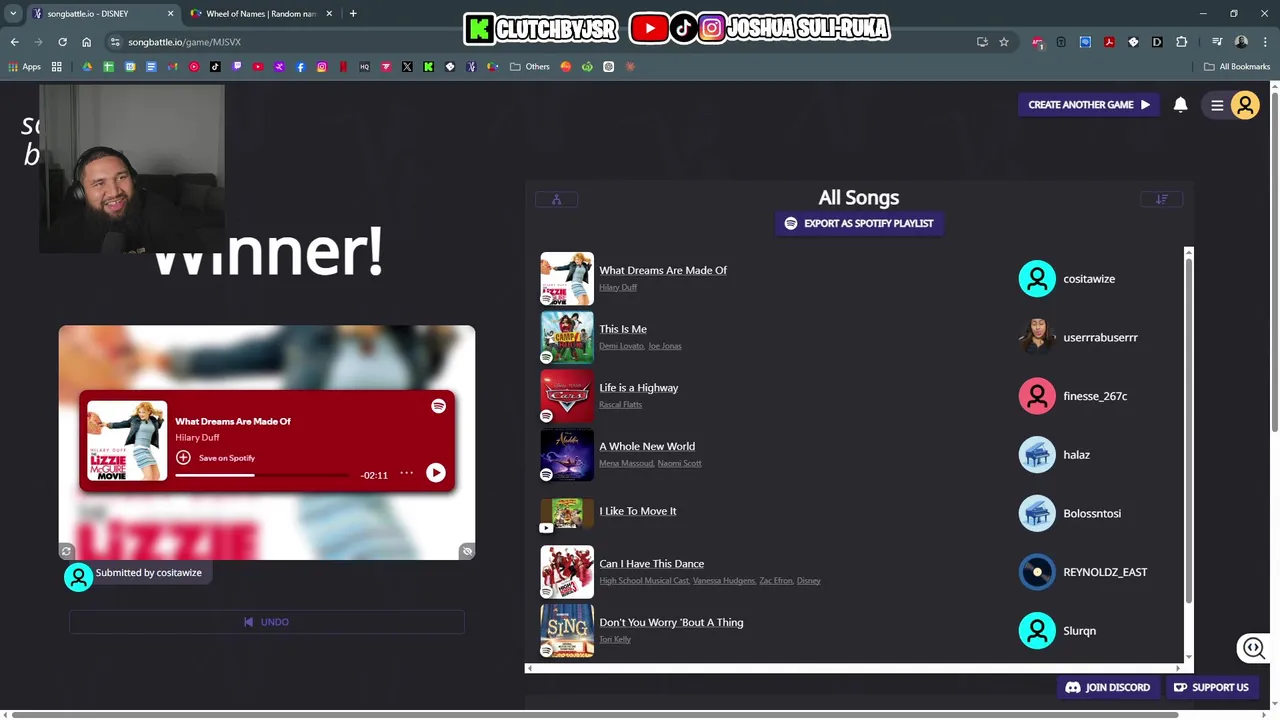The width and height of the screenshot is (1280, 720).
Task: Click the Cars album cover thumbnail
Action: pos(567,396)
